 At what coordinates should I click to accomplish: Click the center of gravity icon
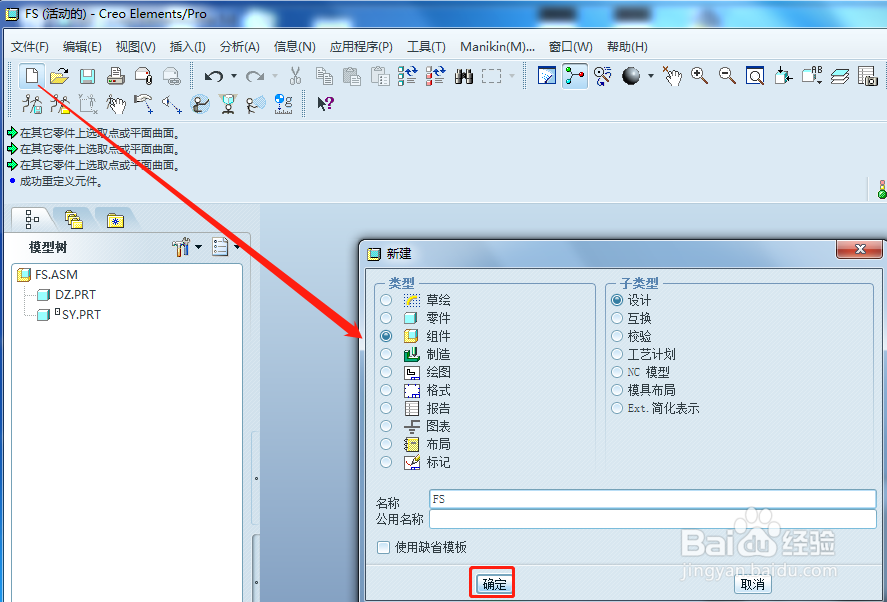[x=283, y=104]
